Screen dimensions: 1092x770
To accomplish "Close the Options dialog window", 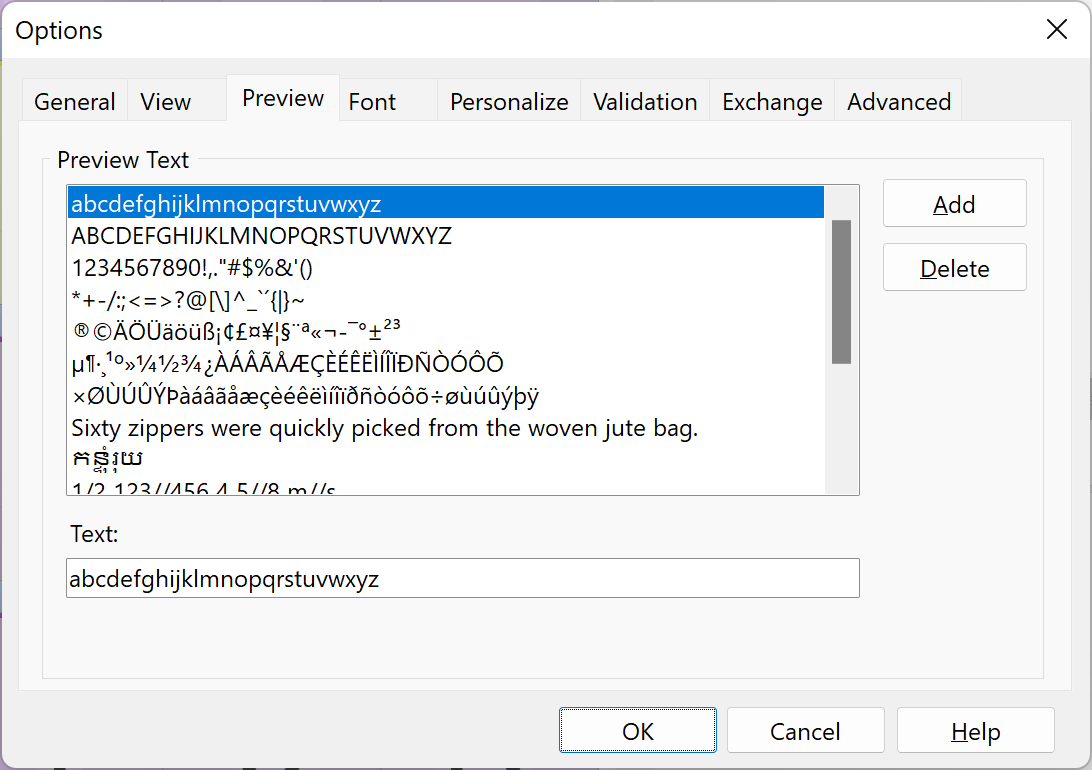I will point(1056,30).
